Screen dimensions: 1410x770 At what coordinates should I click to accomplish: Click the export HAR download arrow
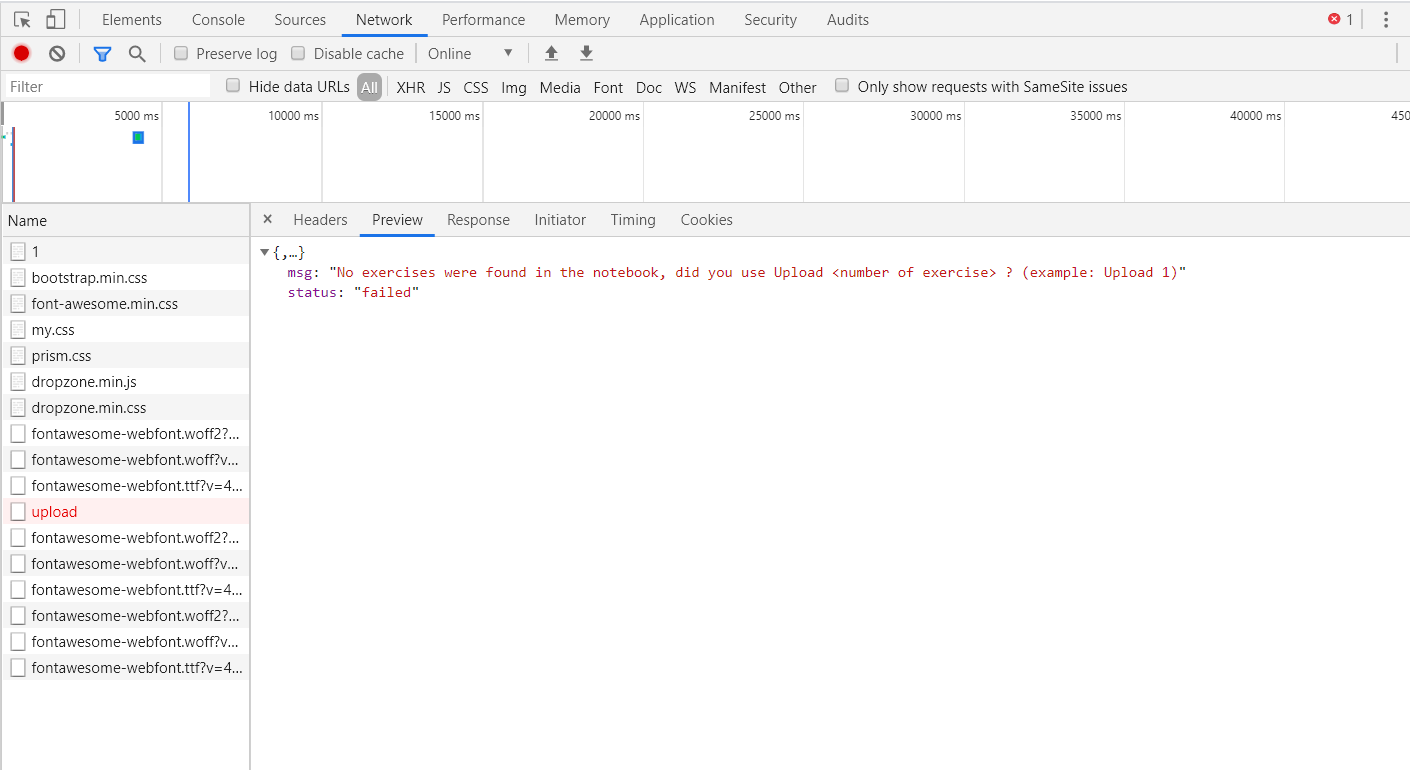click(x=587, y=54)
